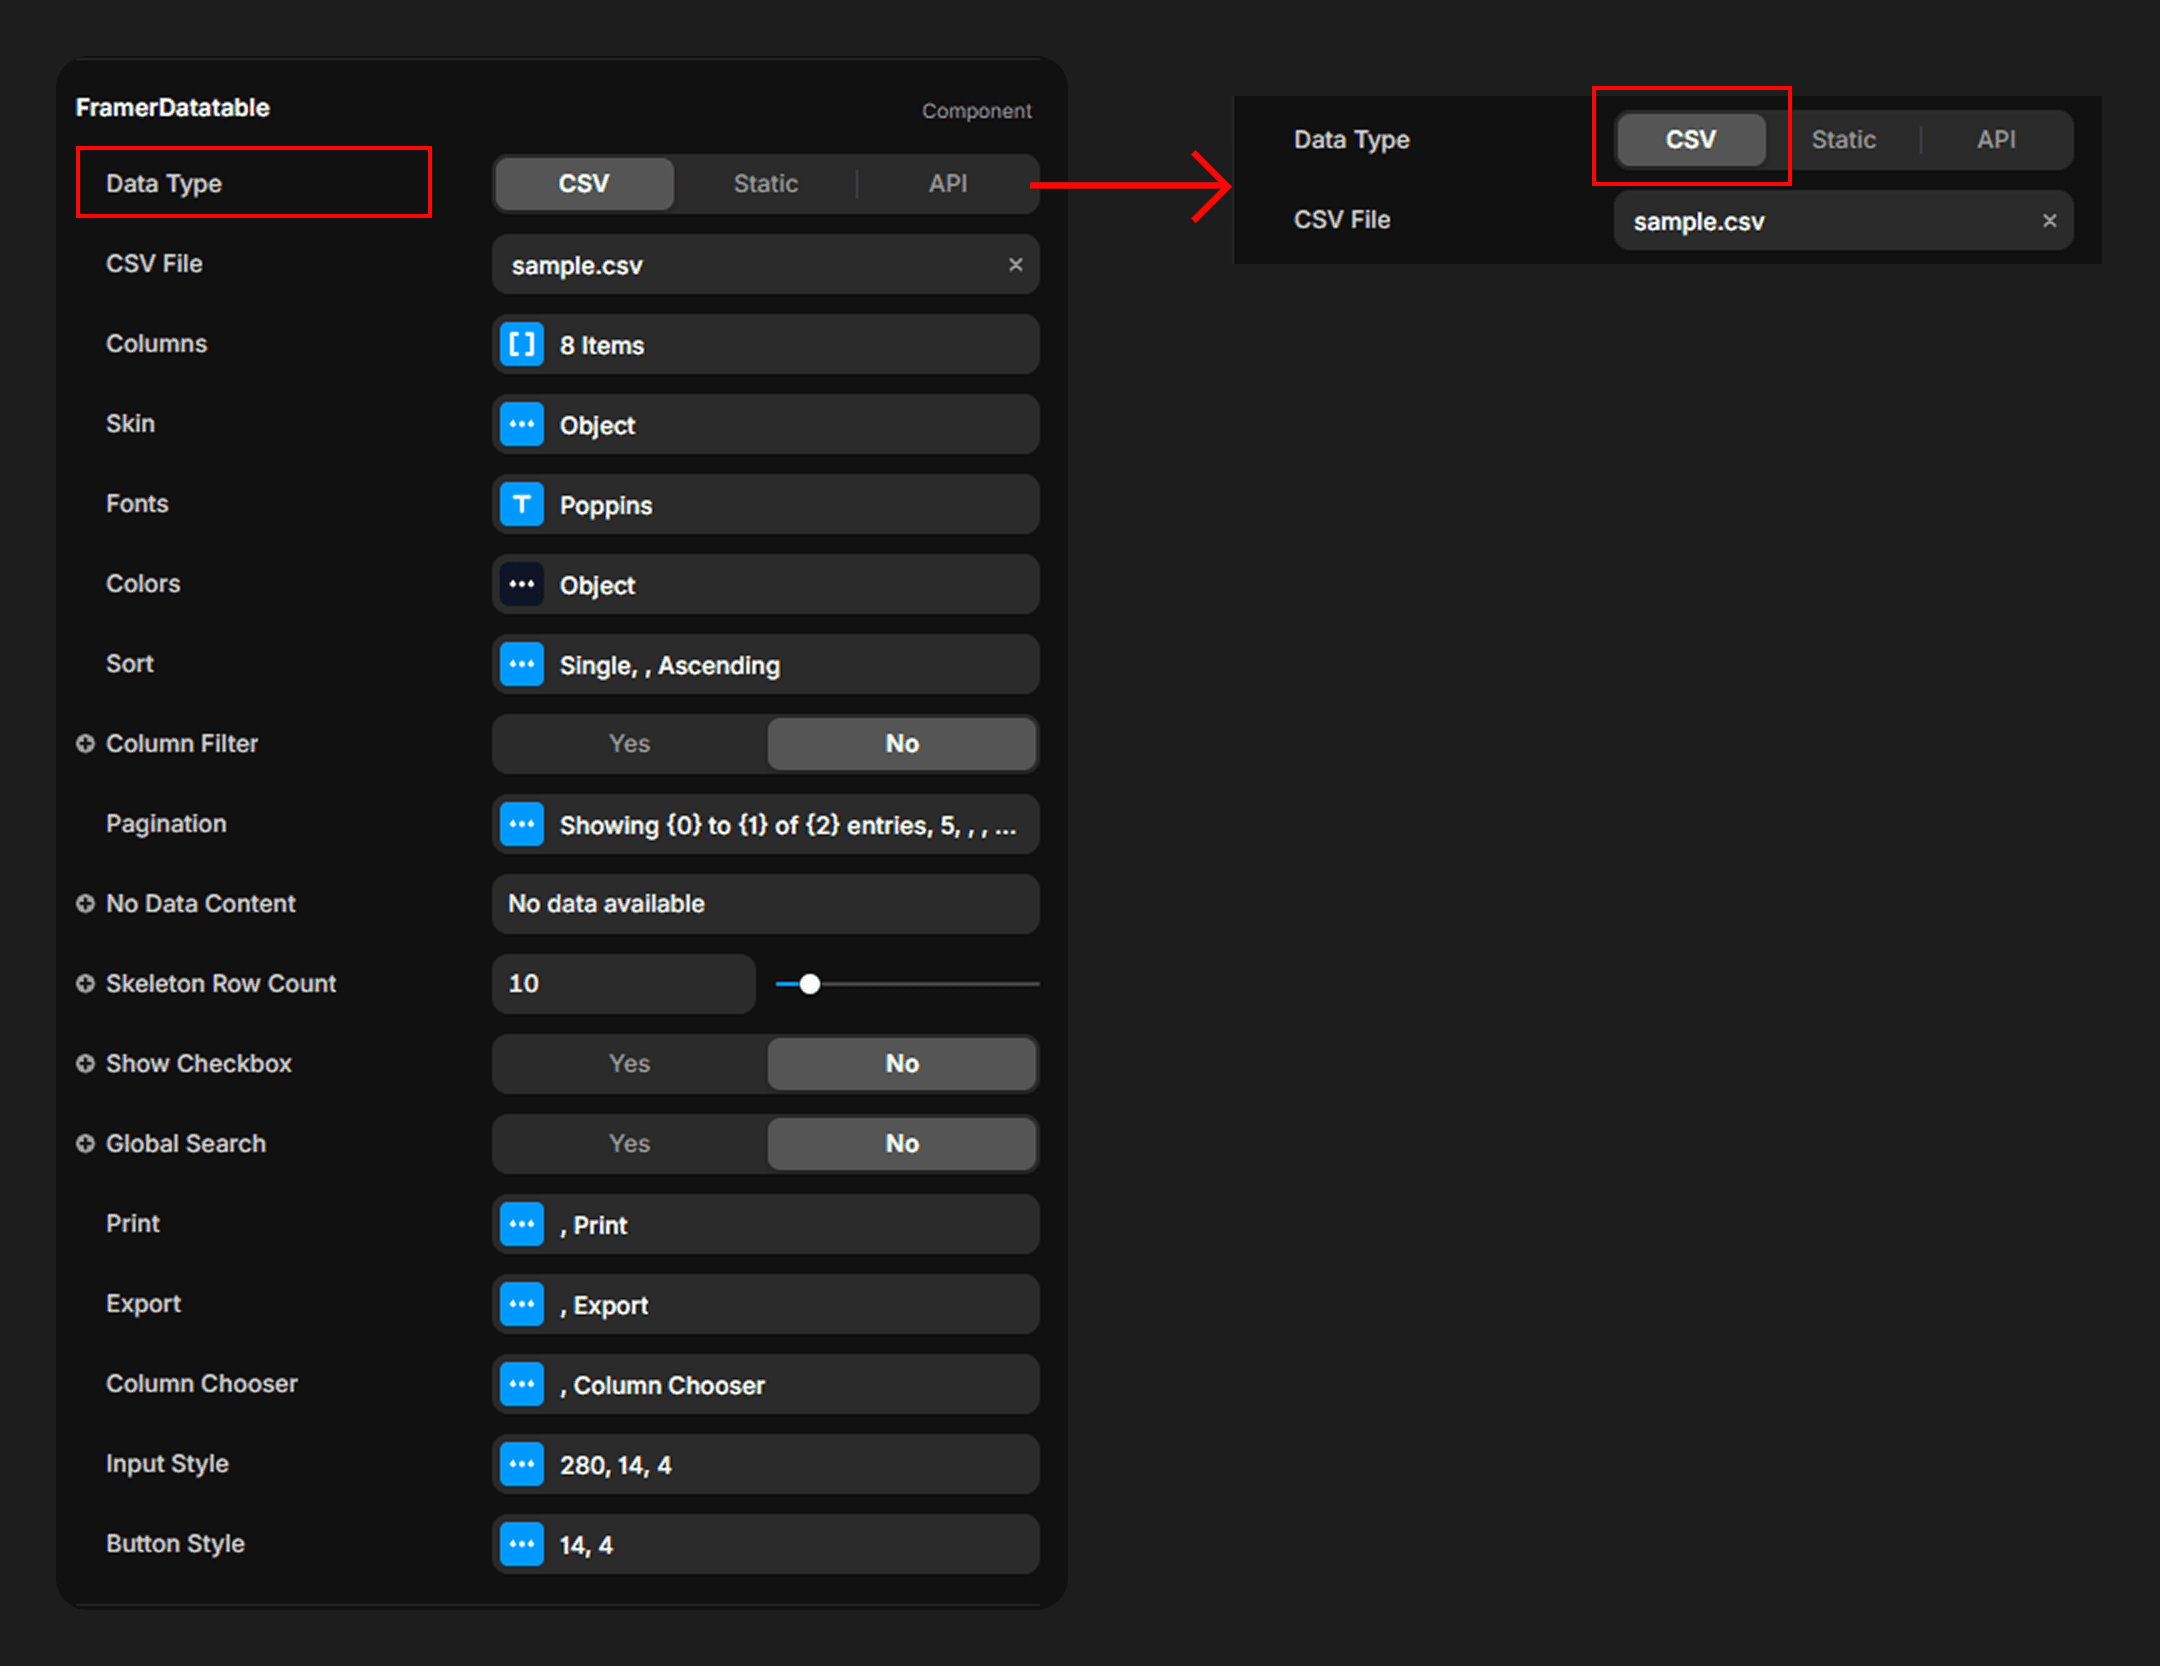Click the plus icon beside Column Filter

85,743
